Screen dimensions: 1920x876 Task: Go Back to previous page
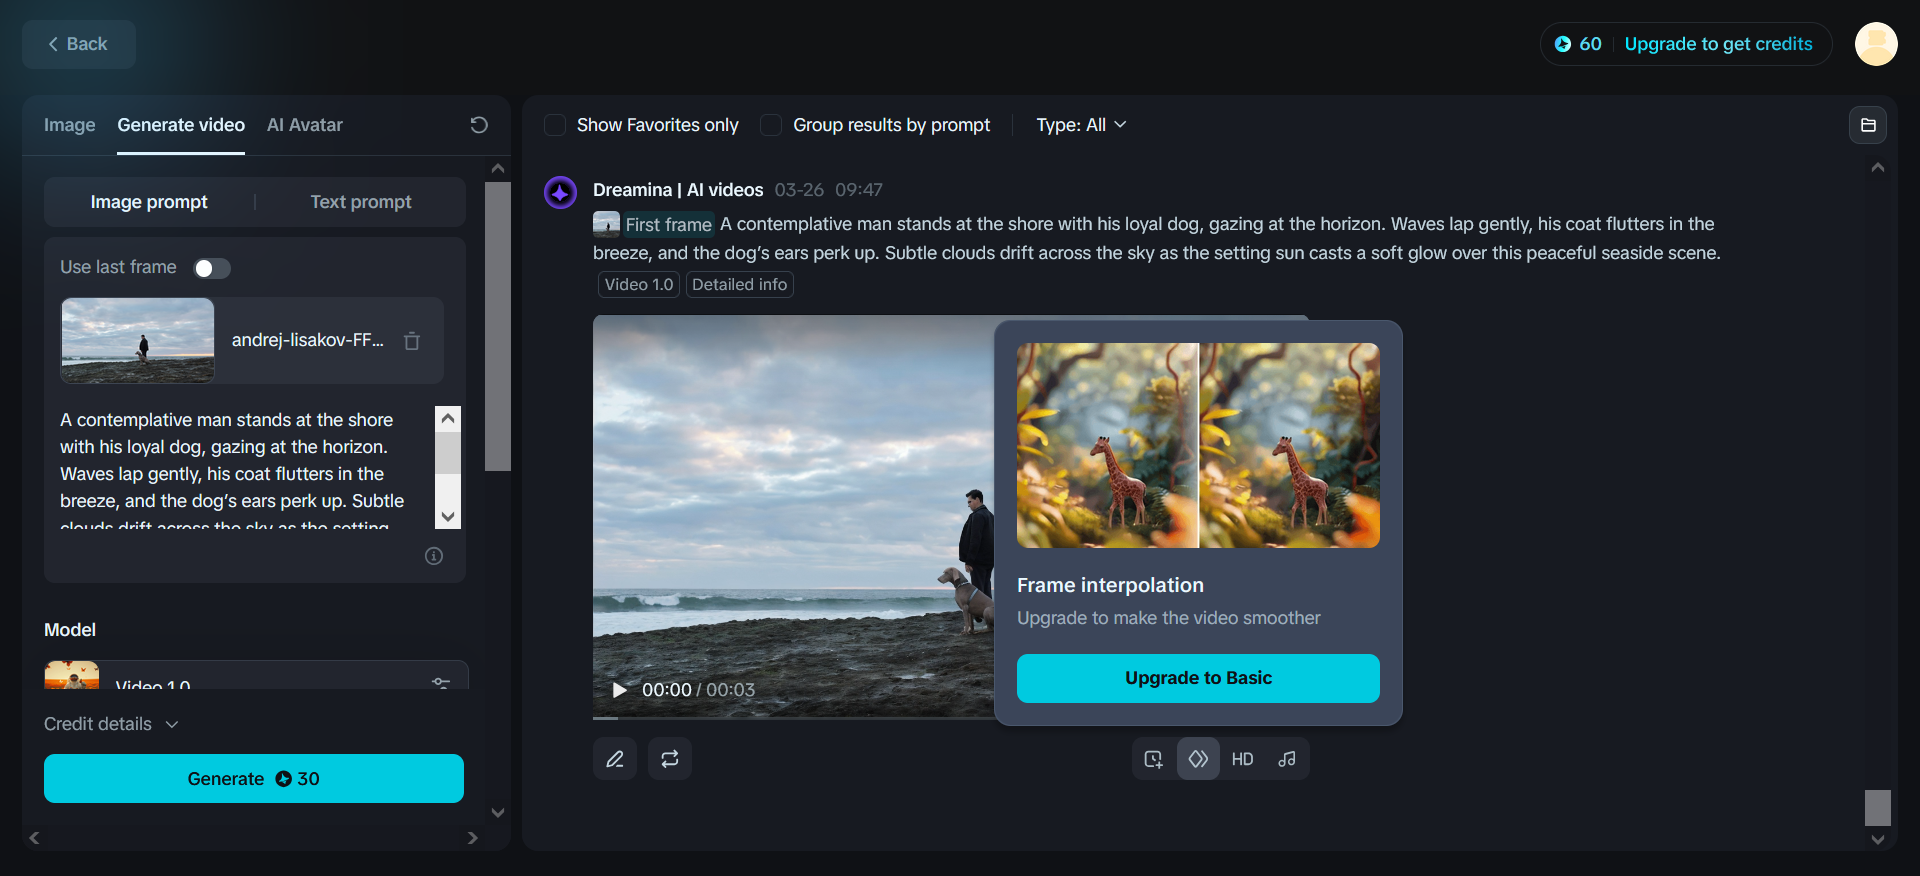[78, 44]
